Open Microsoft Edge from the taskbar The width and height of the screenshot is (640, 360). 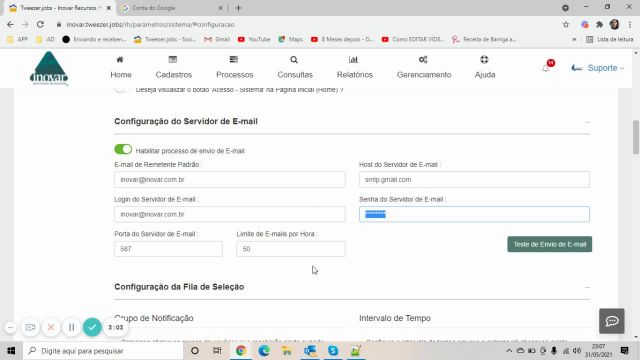[x=264, y=351]
